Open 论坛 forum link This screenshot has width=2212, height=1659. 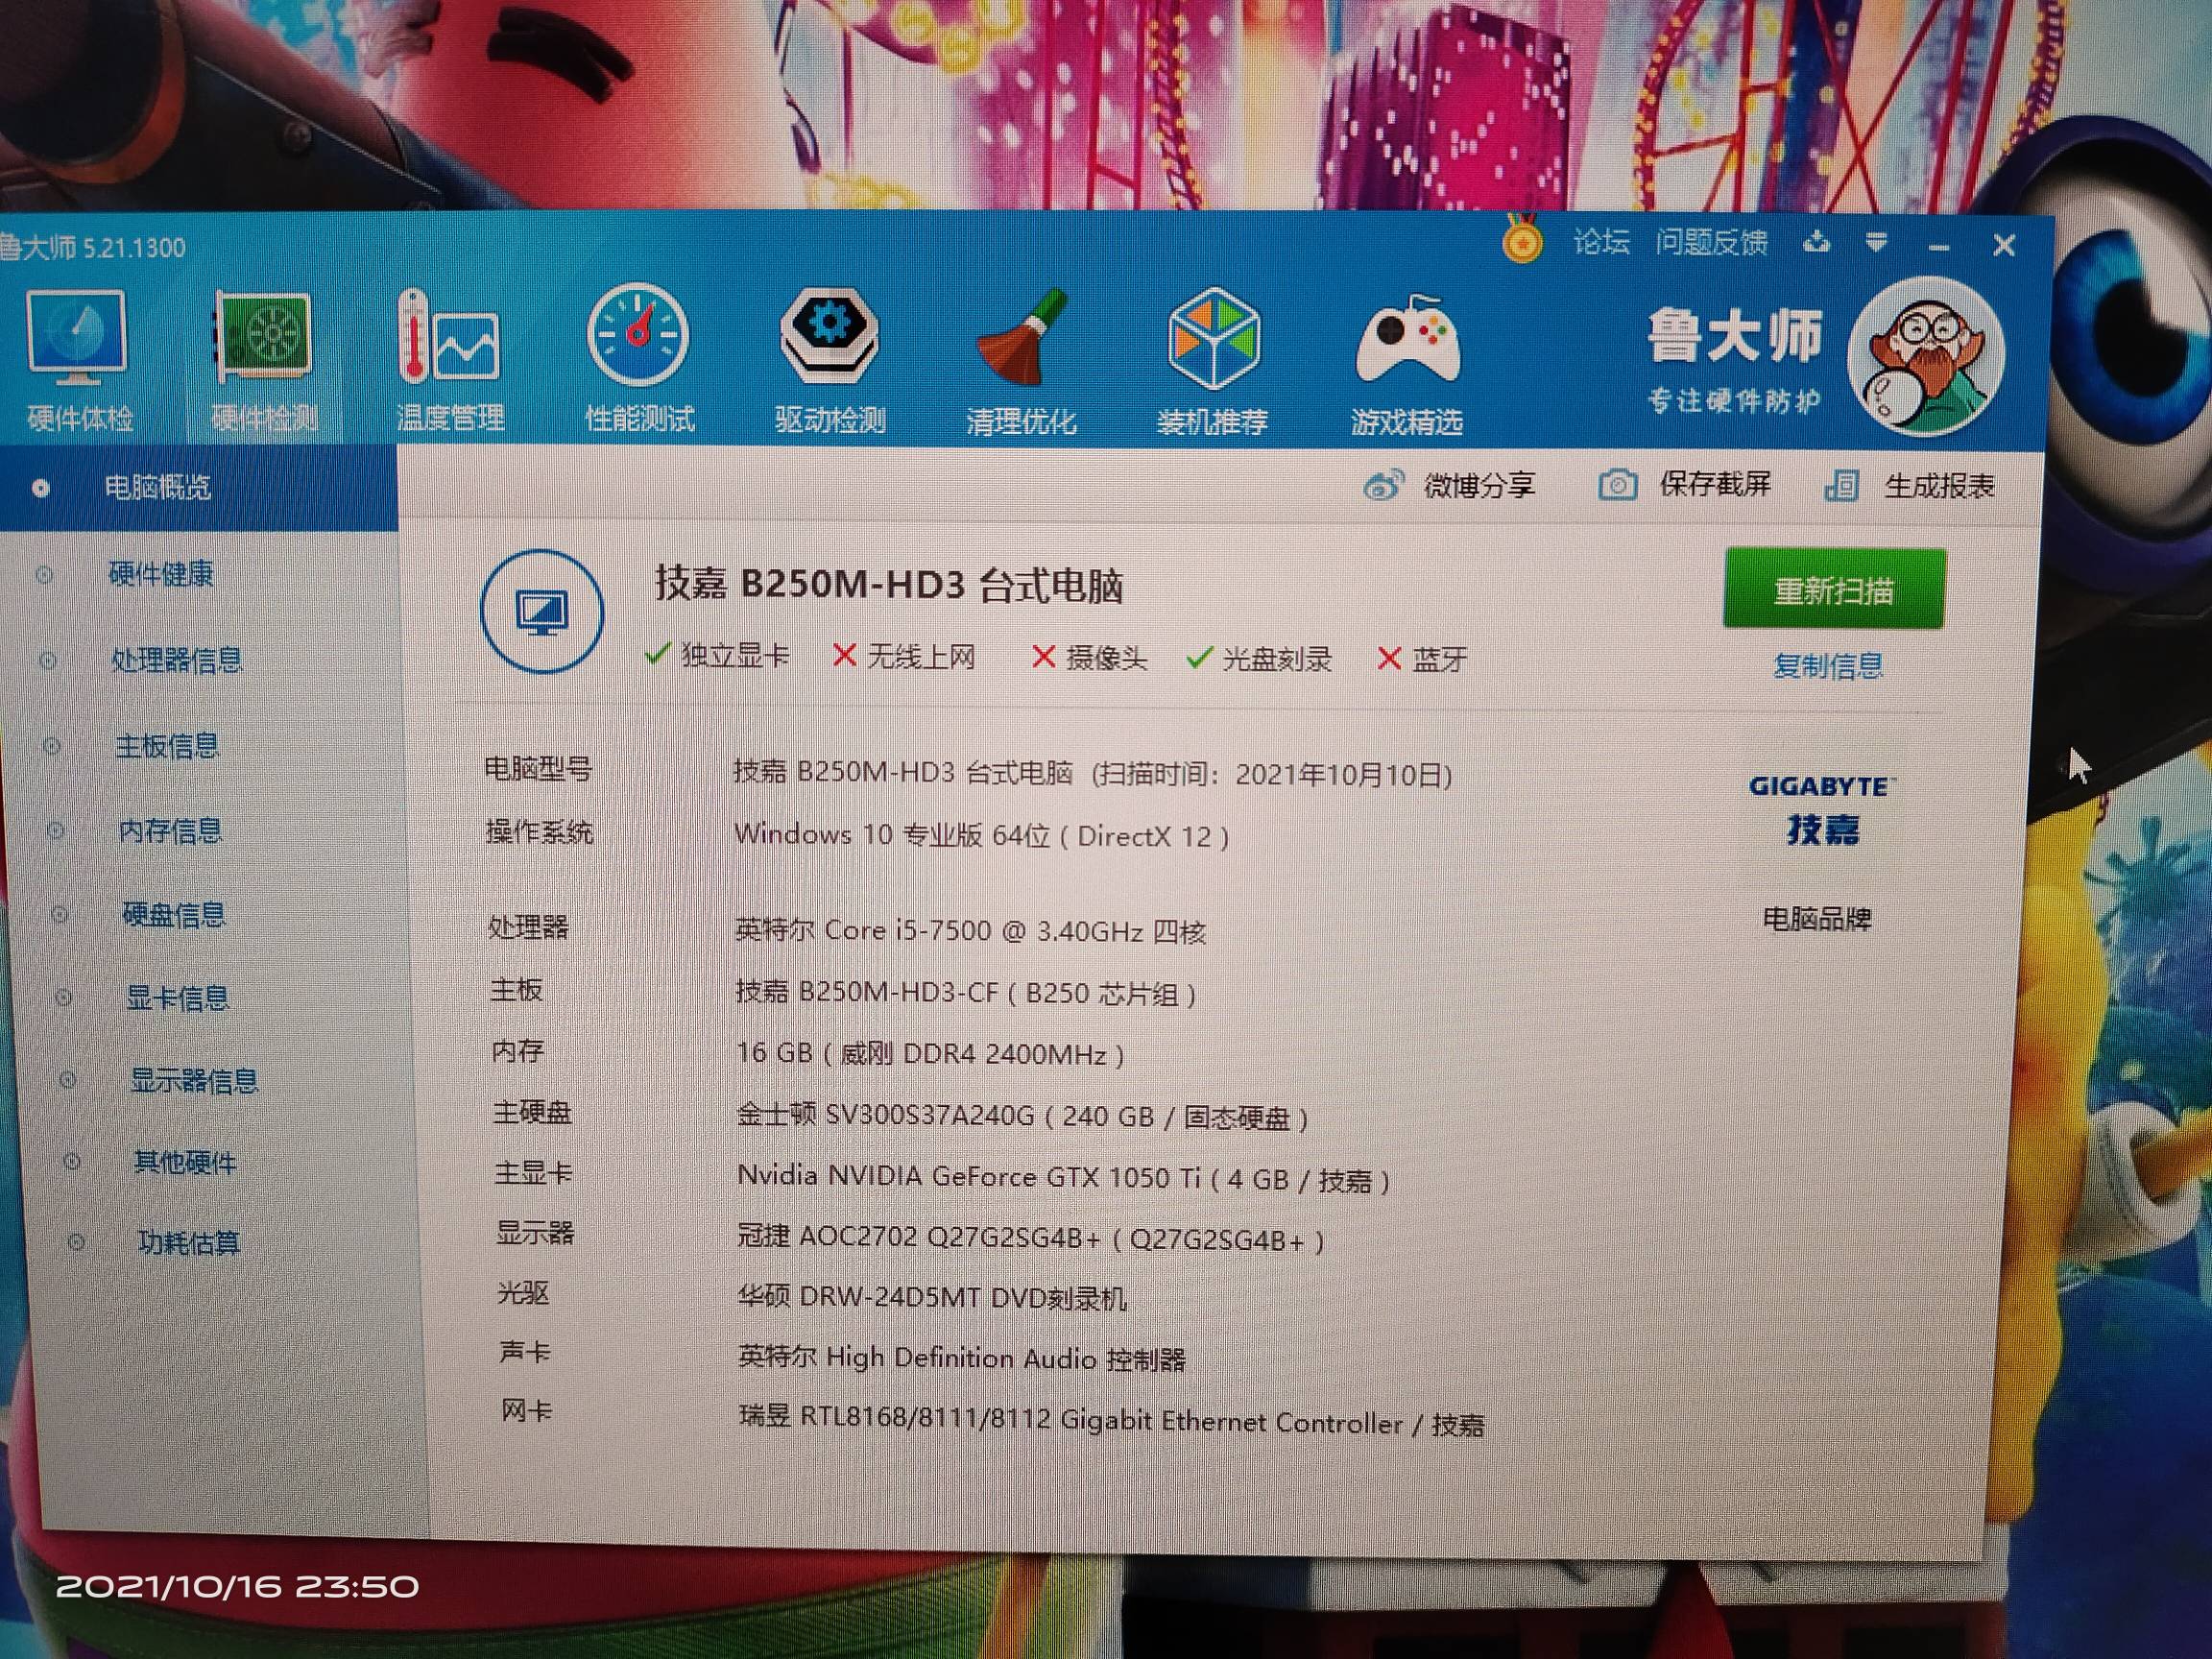pos(1601,241)
